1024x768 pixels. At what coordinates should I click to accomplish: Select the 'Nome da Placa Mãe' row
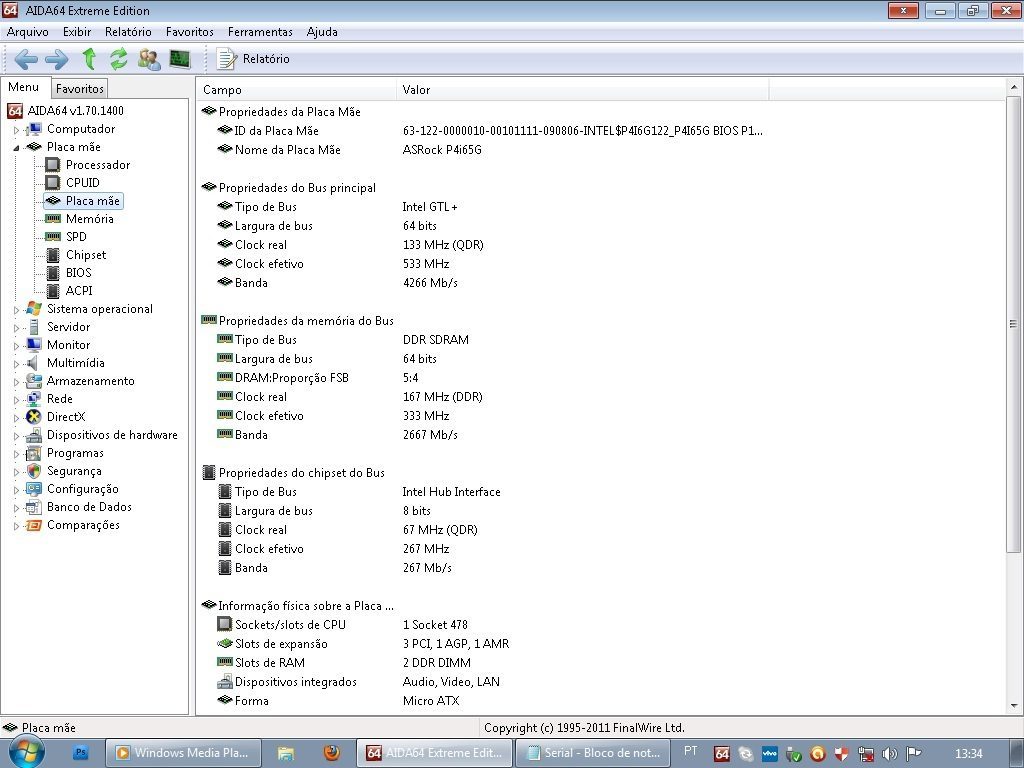click(287, 150)
